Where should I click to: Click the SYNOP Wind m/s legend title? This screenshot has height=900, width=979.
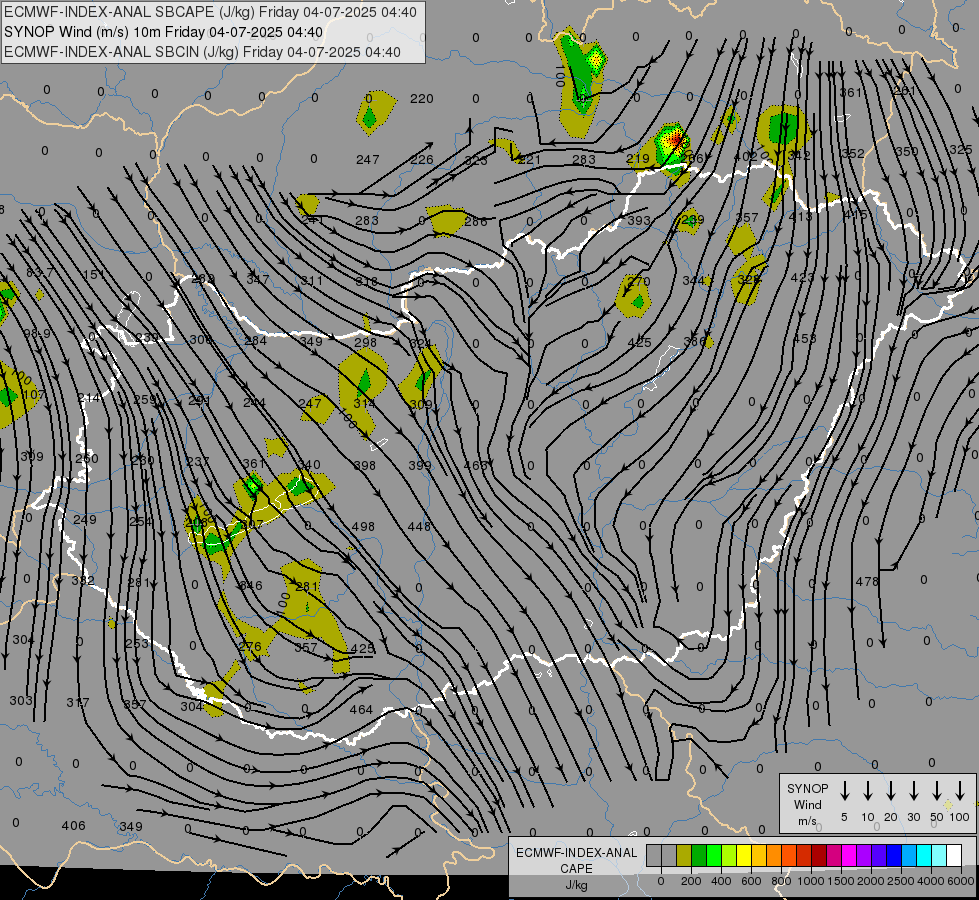point(807,804)
